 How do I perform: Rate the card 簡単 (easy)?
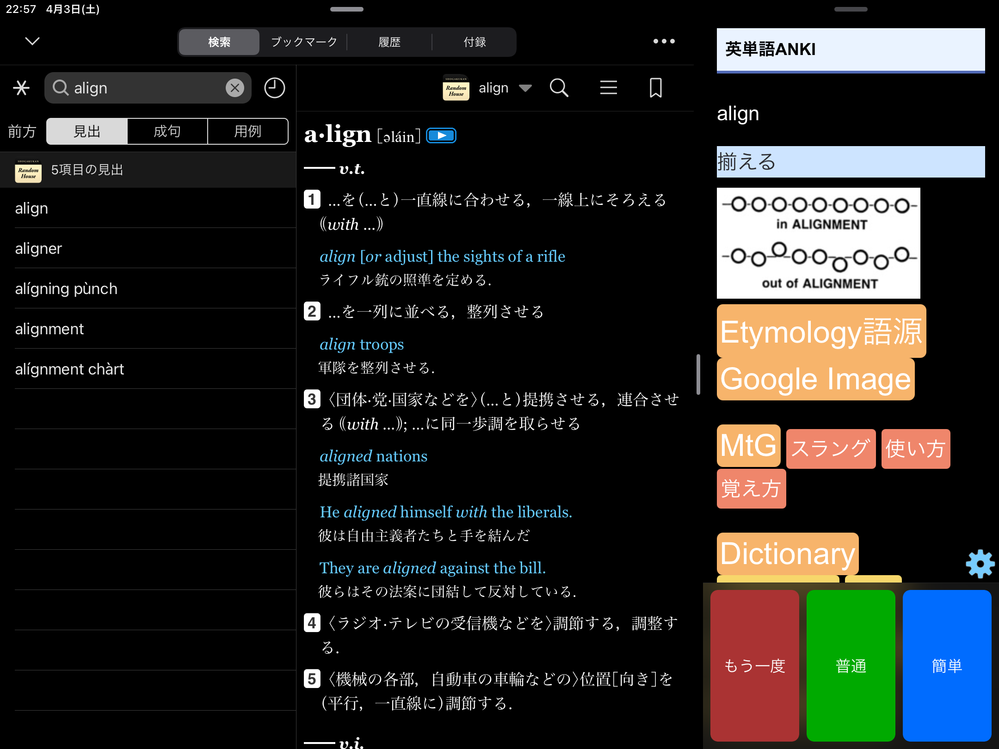click(x=947, y=666)
